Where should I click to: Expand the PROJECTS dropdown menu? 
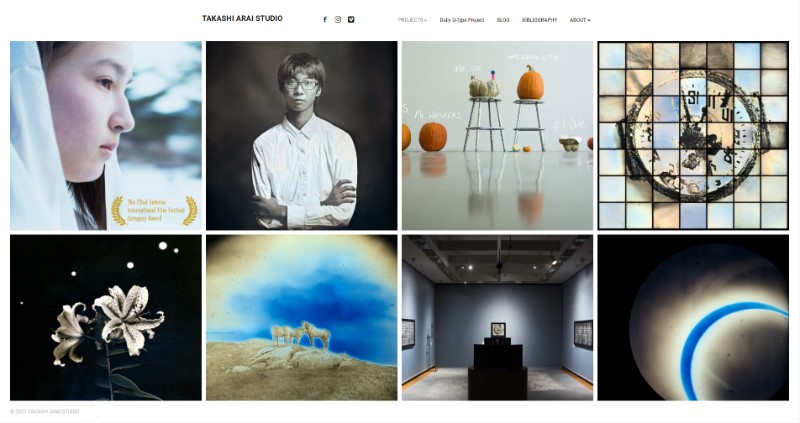pyautogui.click(x=412, y=20)
